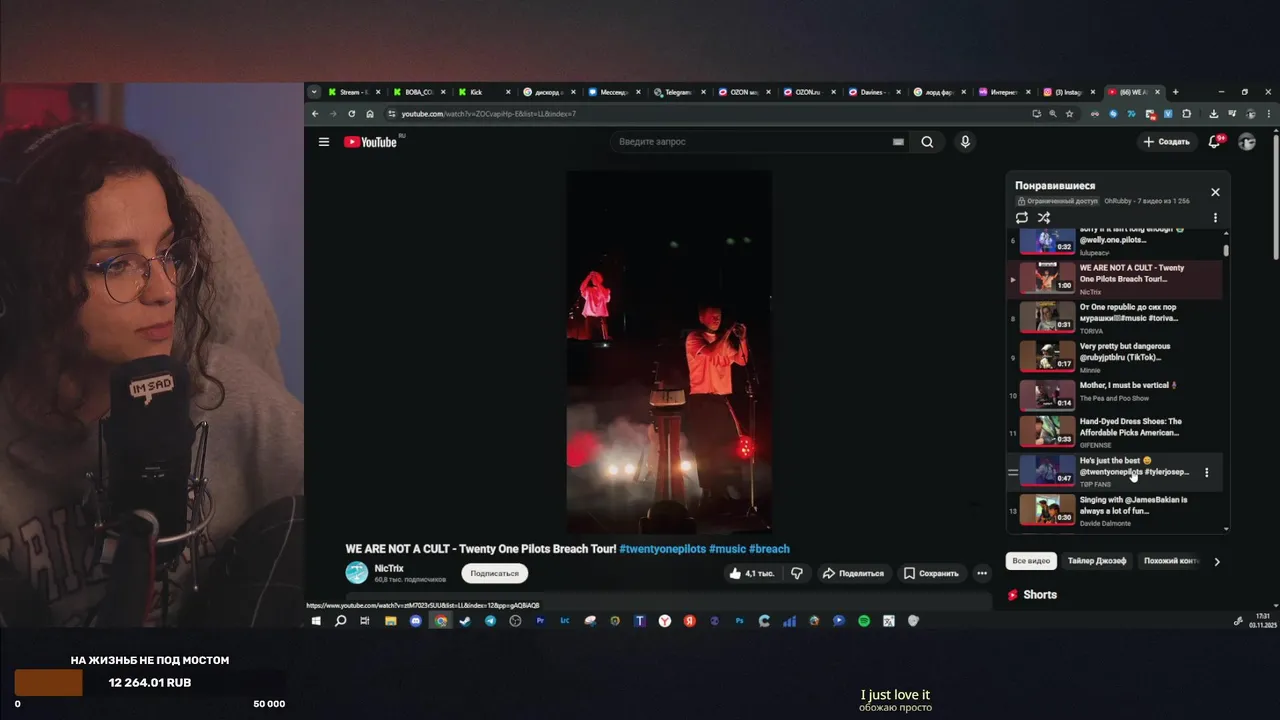1280x720 pixels.
Task: Start voice search with the microphone icon
Action: pyautogui.click(x=965, y=142)
